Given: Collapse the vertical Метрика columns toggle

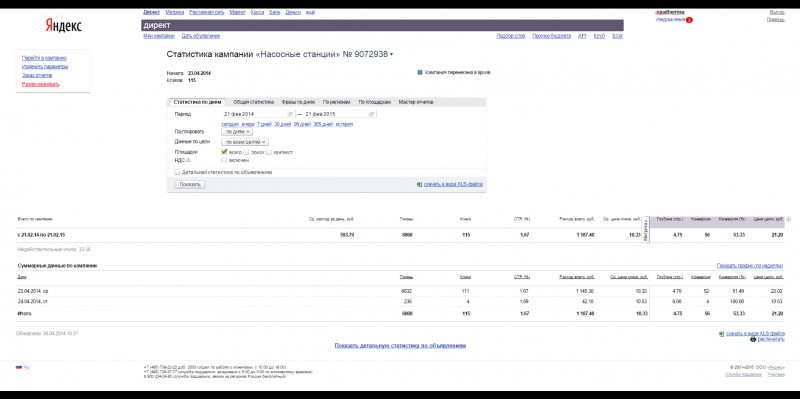Looking at the screenshot, I should coord(645,230).
